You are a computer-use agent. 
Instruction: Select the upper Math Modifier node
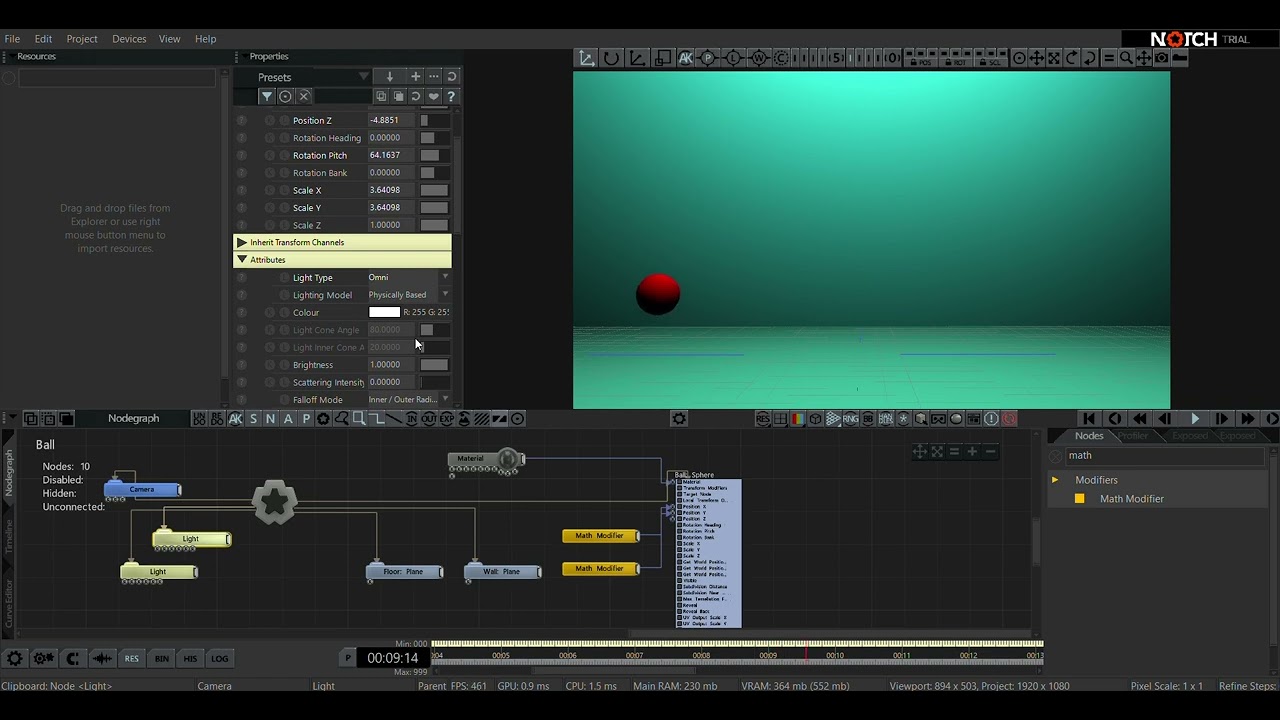pyautogui.click(x=600, y=536)
